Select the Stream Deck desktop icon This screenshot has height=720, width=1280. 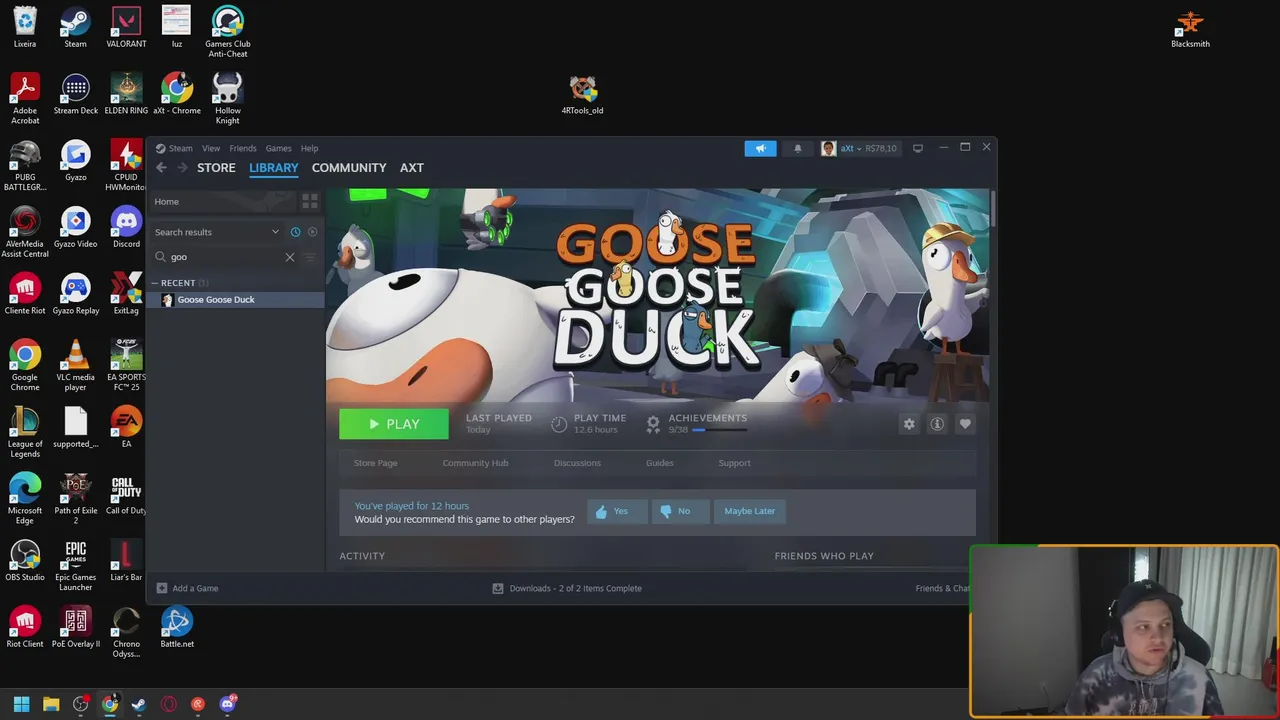click(76, 94)
